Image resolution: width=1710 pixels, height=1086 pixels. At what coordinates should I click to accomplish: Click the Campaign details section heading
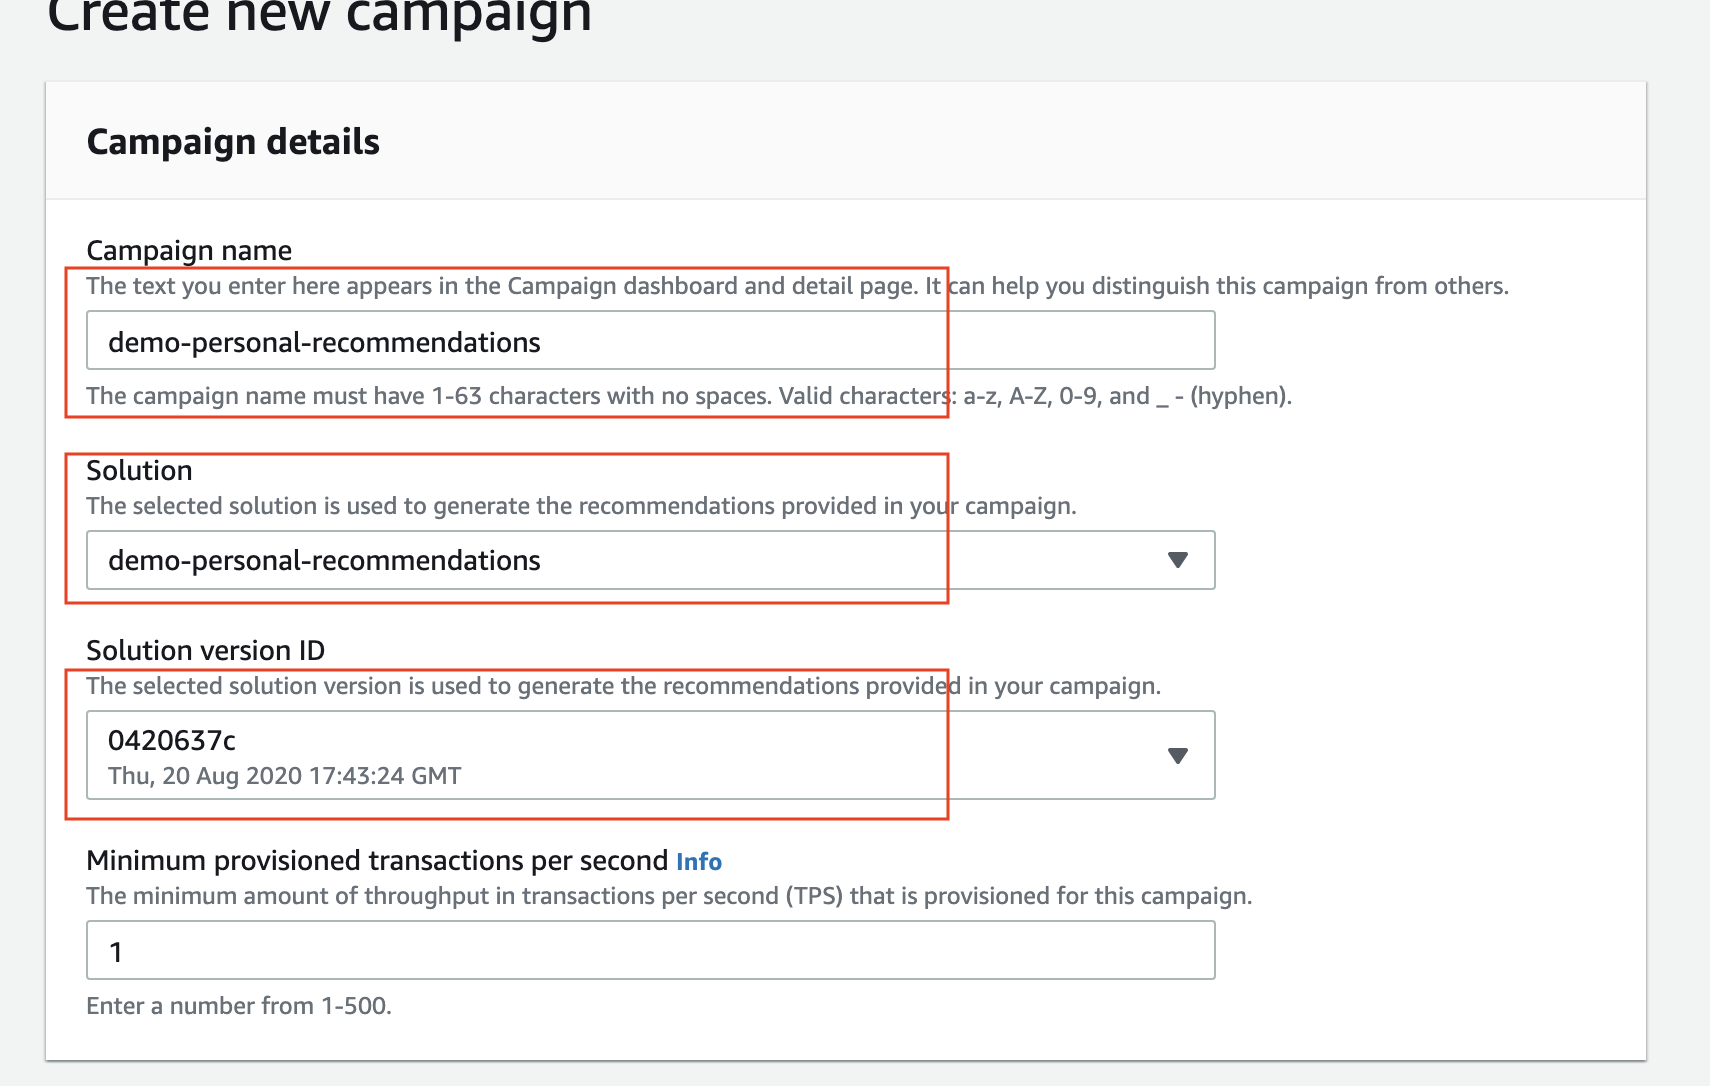point(233,142)
